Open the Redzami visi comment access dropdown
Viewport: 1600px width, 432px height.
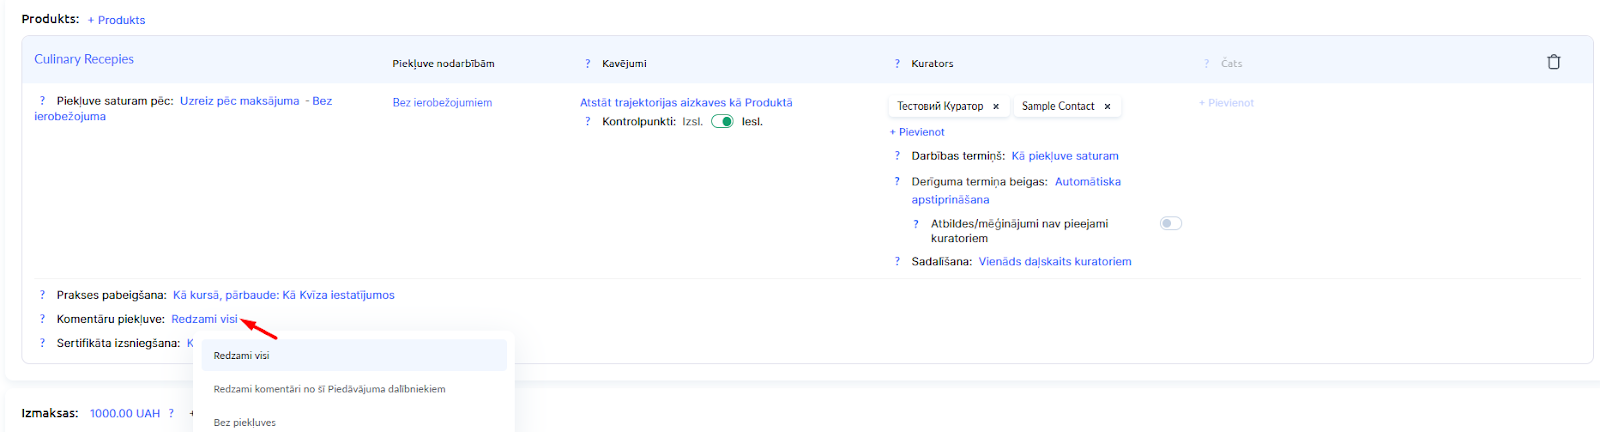204,319
